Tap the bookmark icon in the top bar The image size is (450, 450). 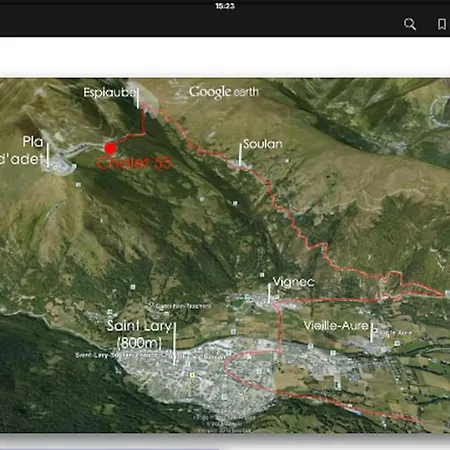tap(442, 24)
